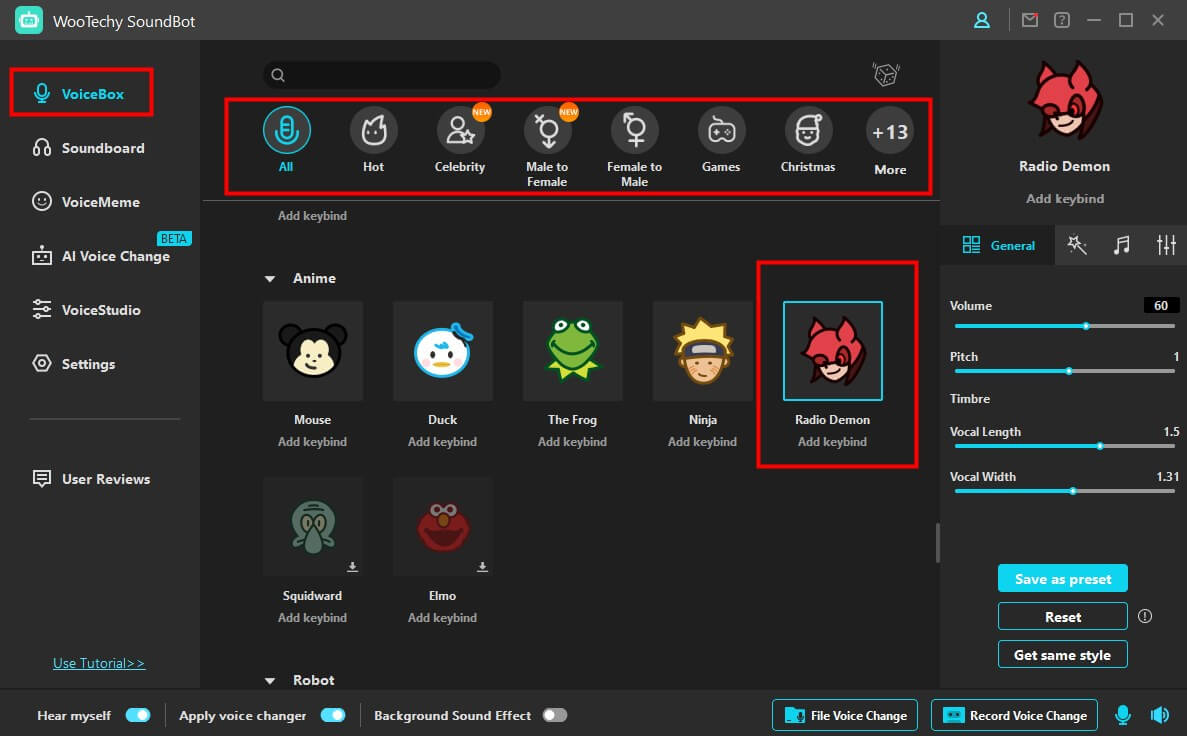Click the random dice icon

click(885, 75)
